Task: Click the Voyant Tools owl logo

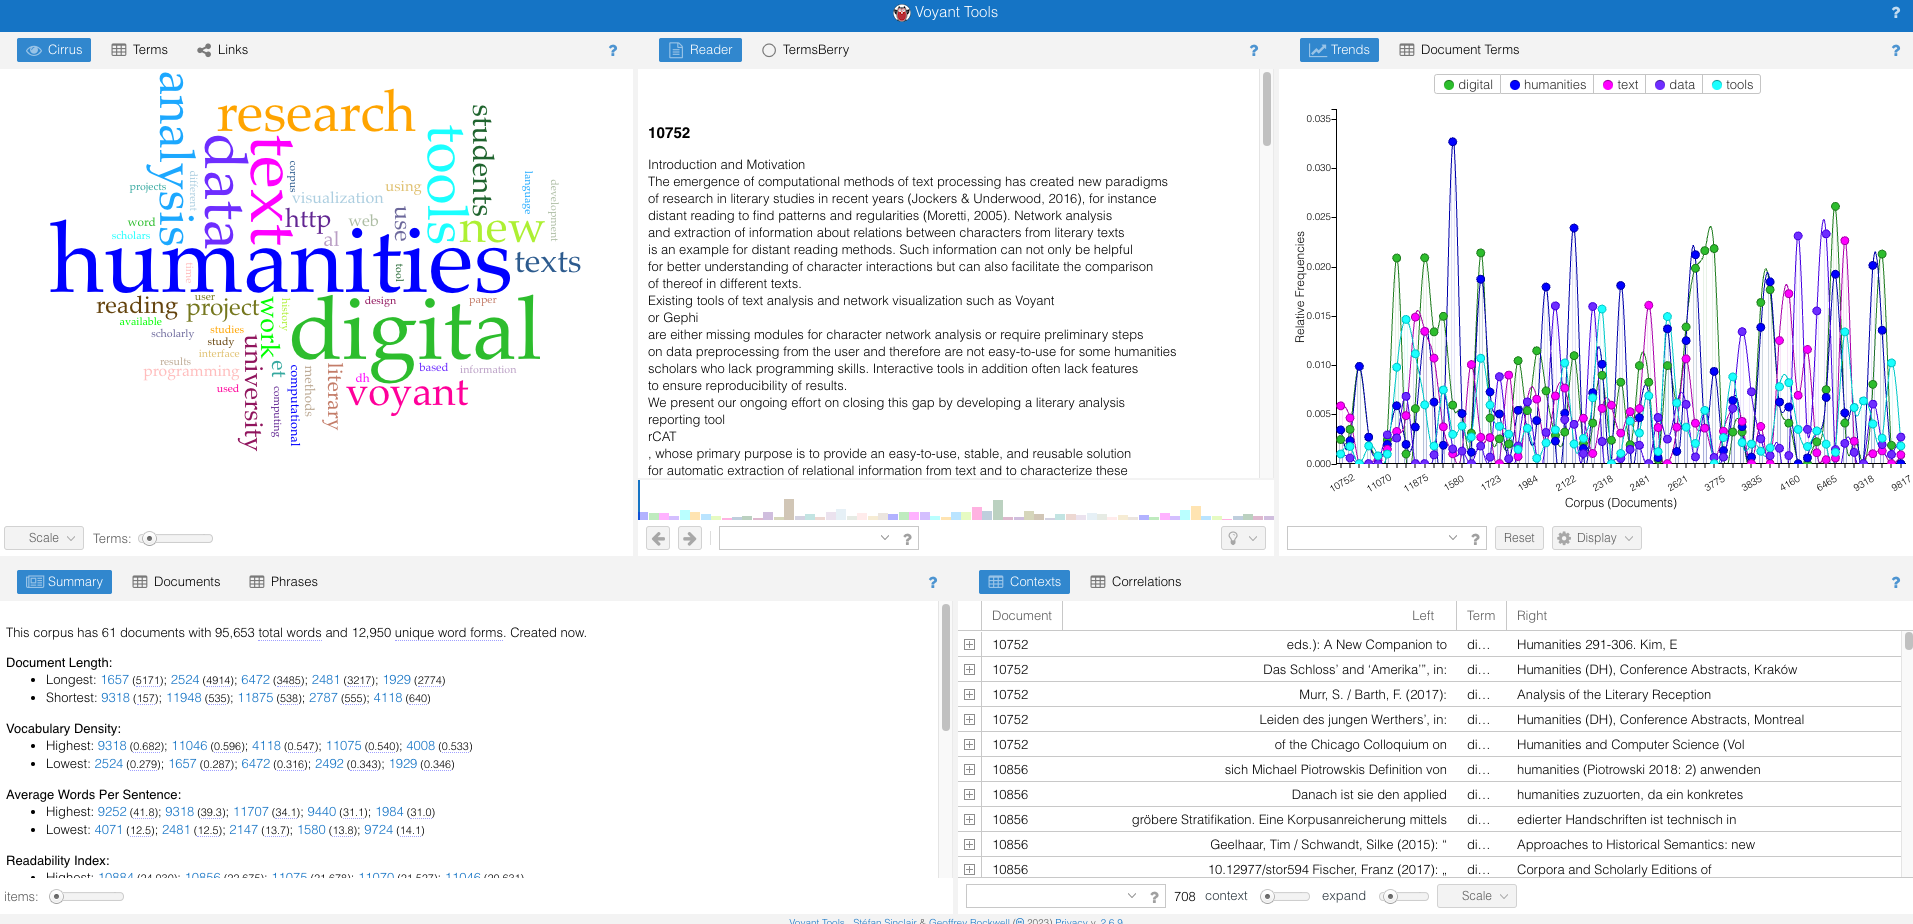Action: click(x=901, y=12)
